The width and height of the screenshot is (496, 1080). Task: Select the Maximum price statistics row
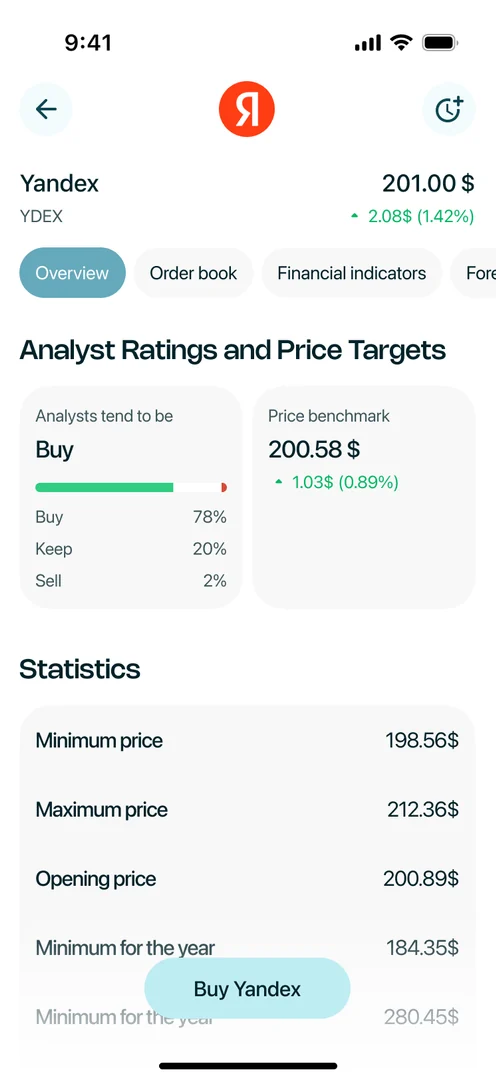click(247, 809)
